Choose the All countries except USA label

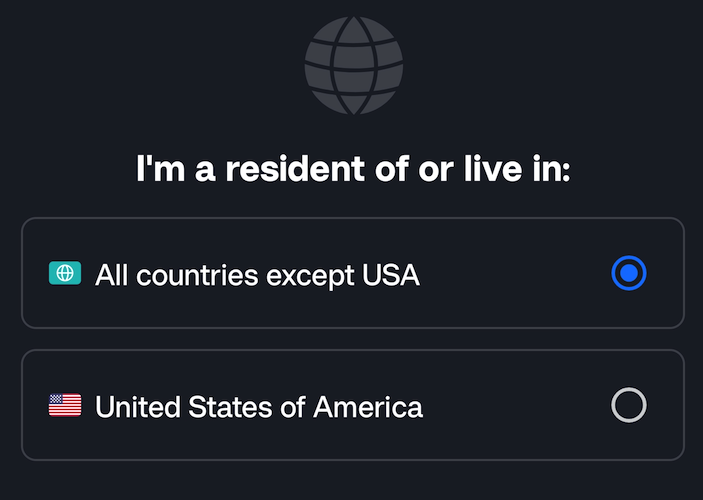[x=257, y=275]
